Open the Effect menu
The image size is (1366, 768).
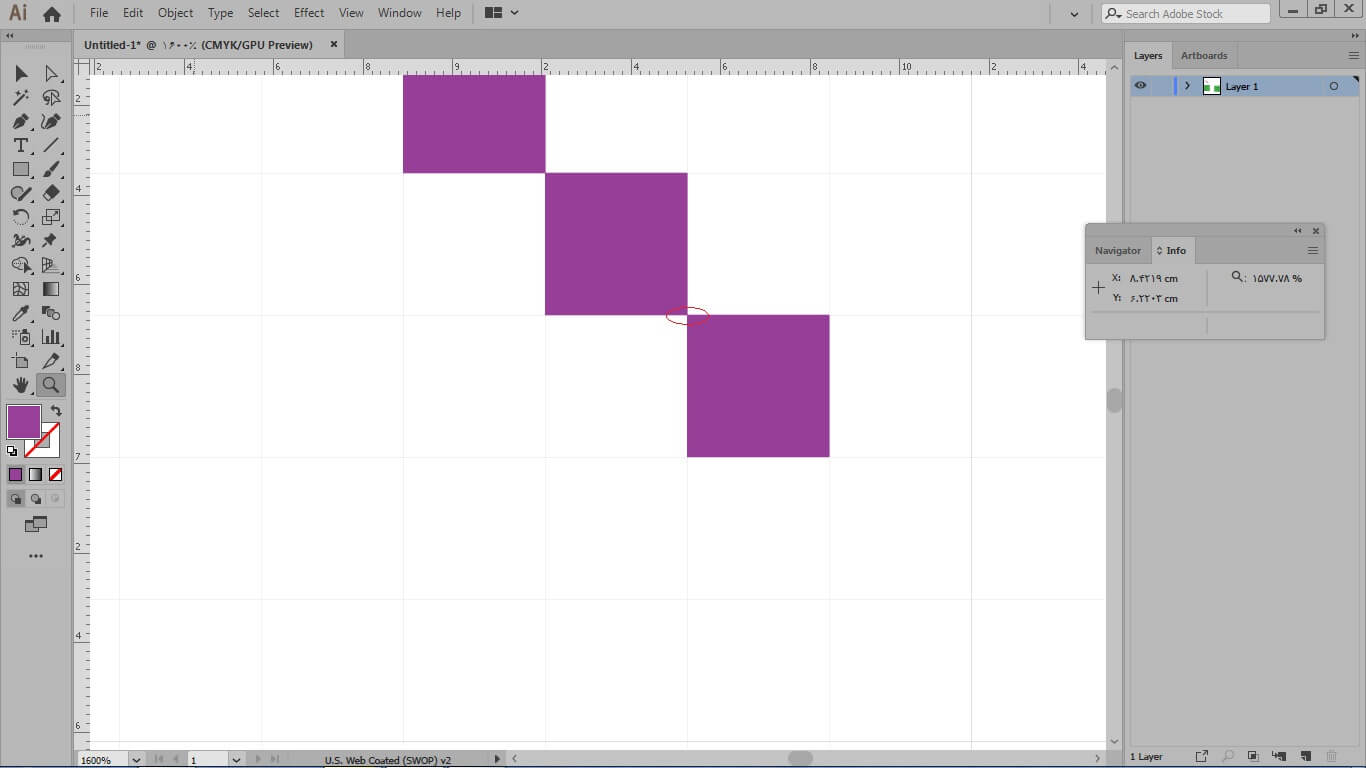tap(309, 13)
